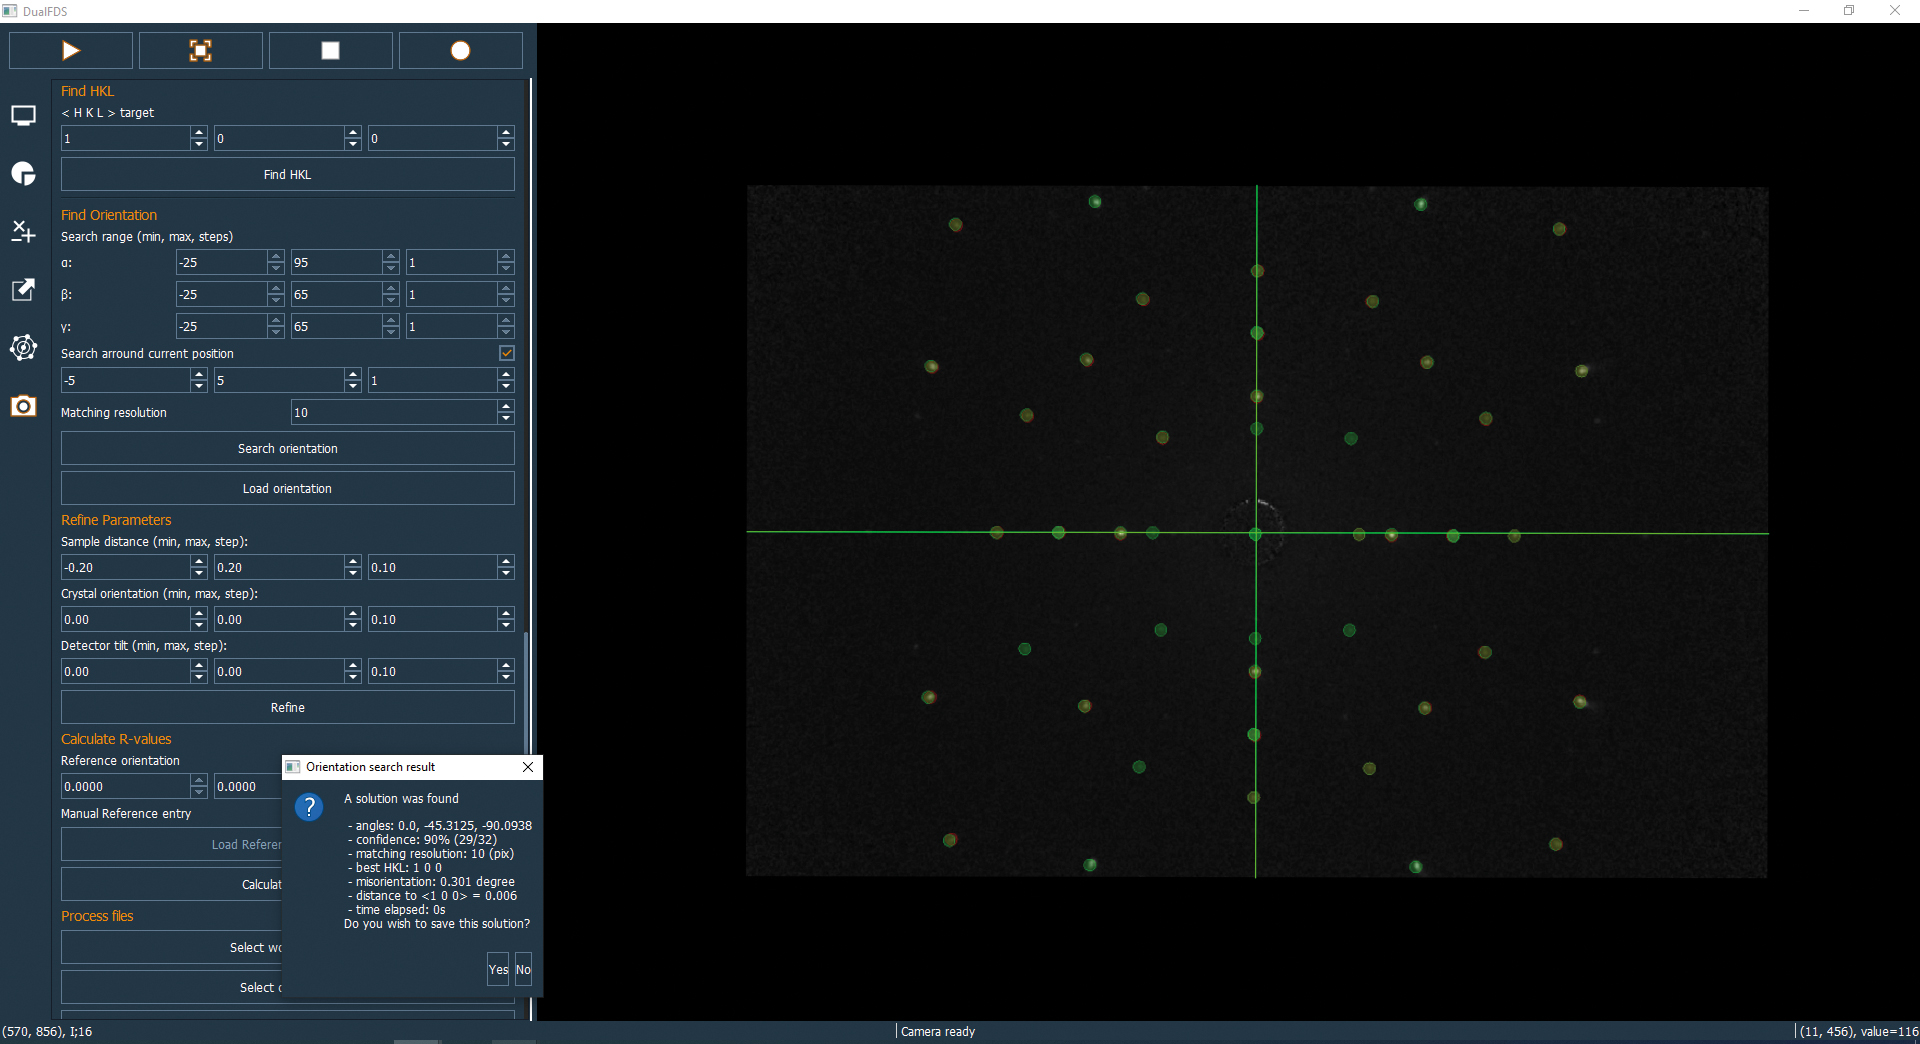Click the round record button
This screenshot has width=1920, height=1044.
460,51
